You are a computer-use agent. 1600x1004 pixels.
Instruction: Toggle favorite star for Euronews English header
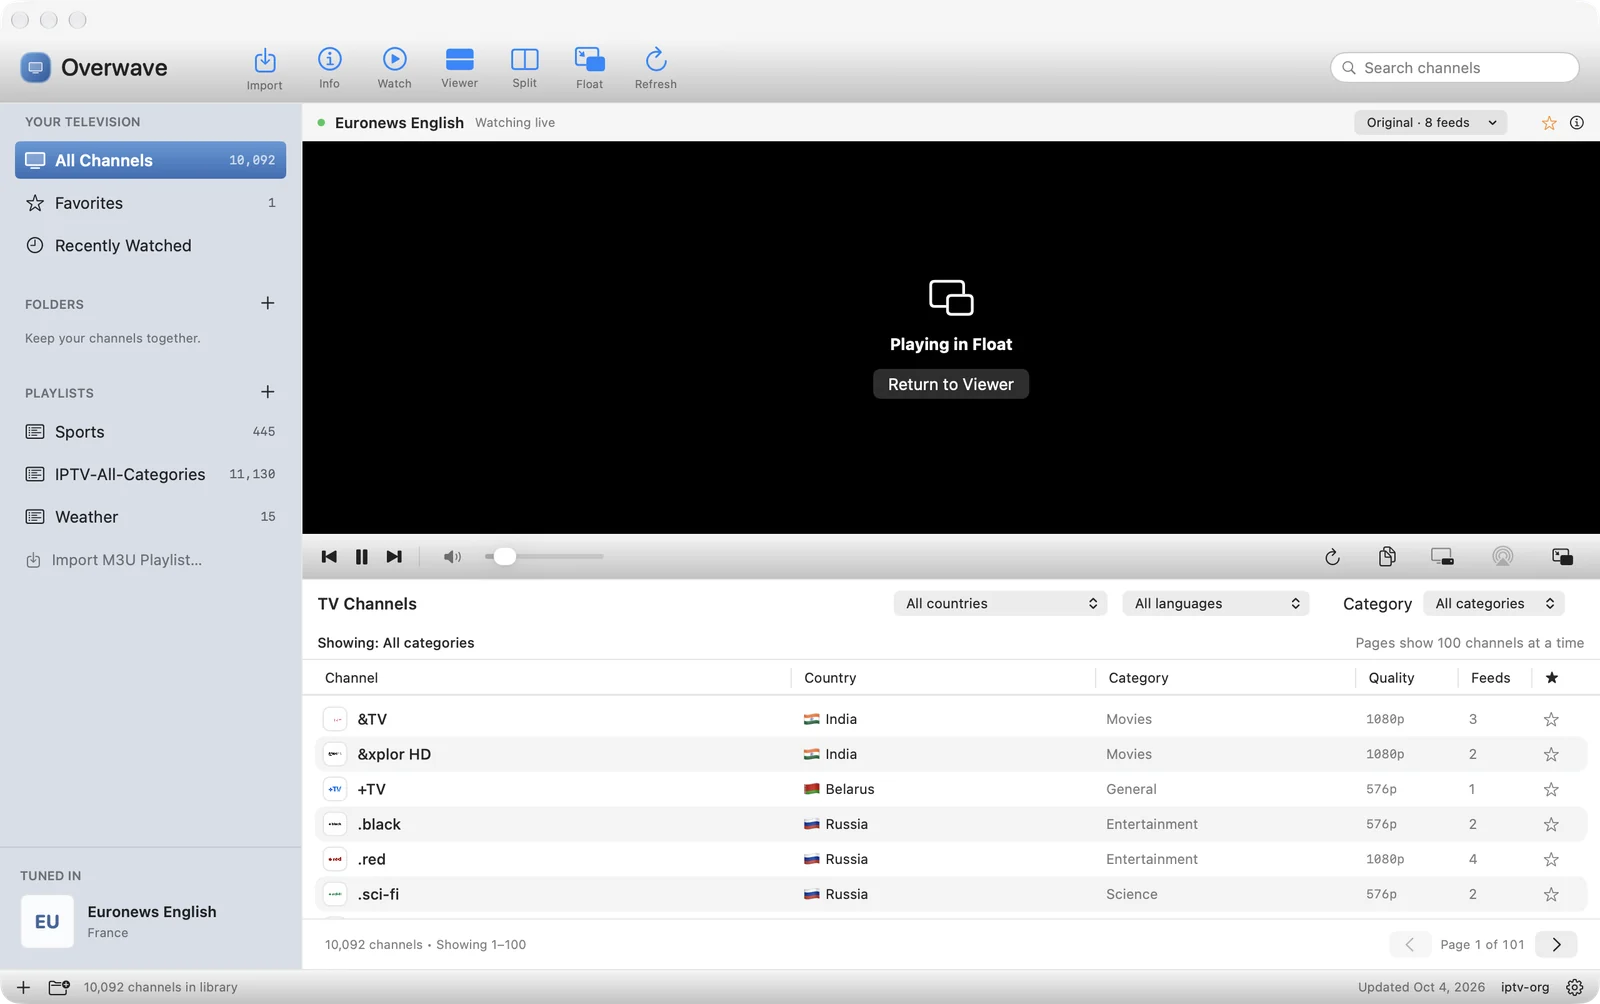click(1549, 123)
